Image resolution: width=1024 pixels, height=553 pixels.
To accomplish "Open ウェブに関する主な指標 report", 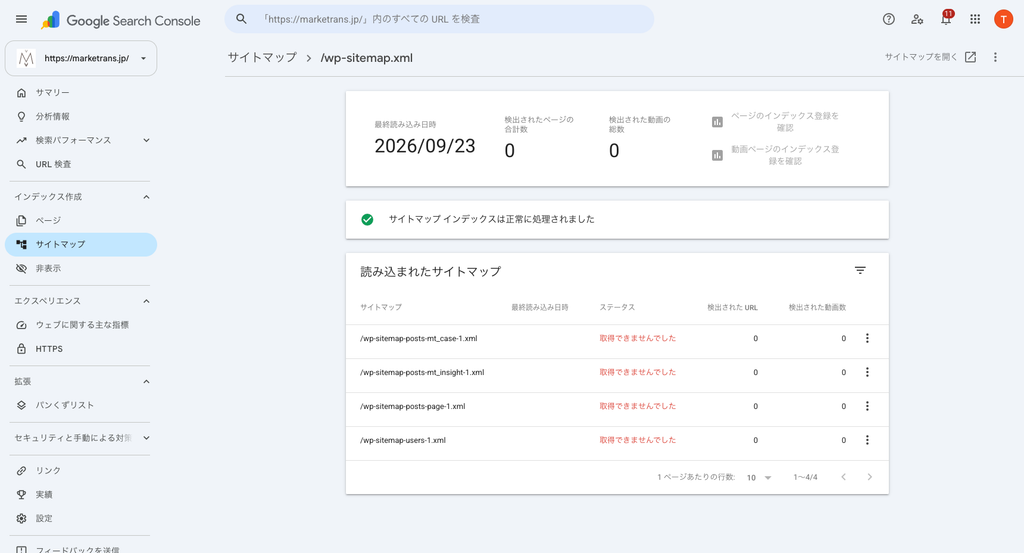I will (x=81, y=324).
